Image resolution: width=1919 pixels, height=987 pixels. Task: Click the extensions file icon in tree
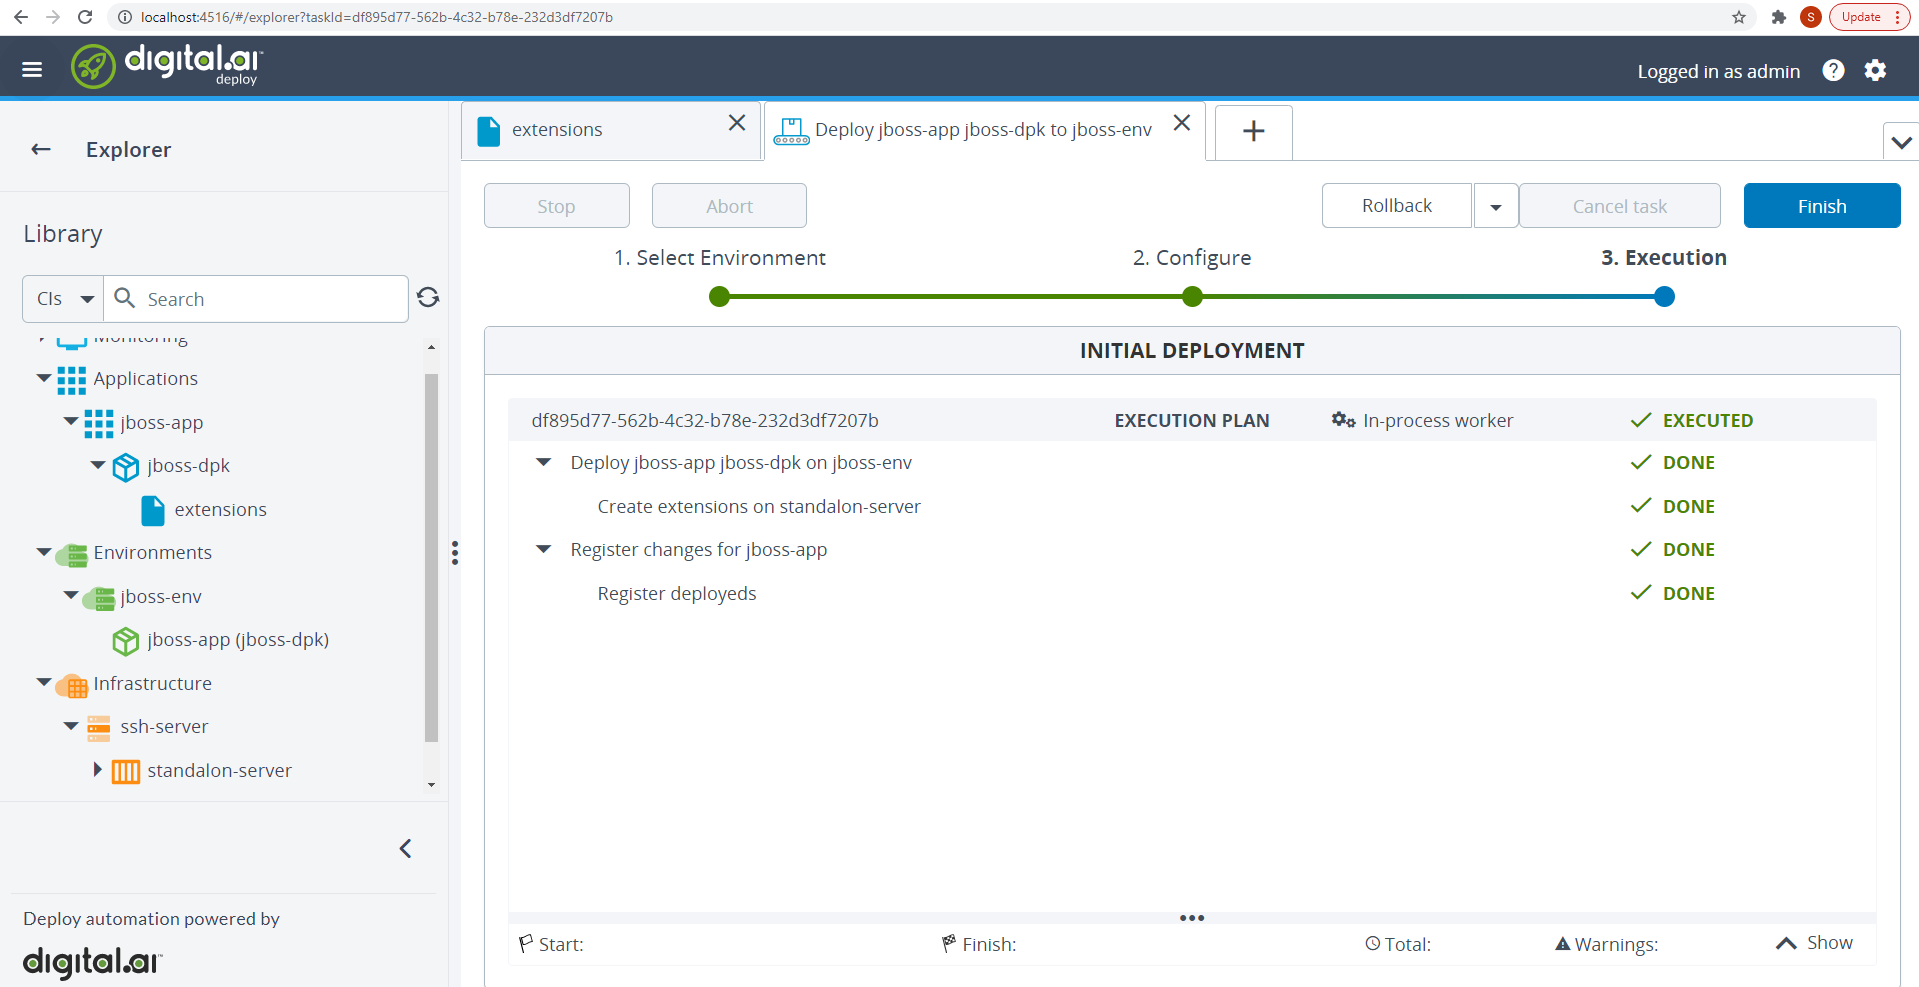click(x=153, y=510)
